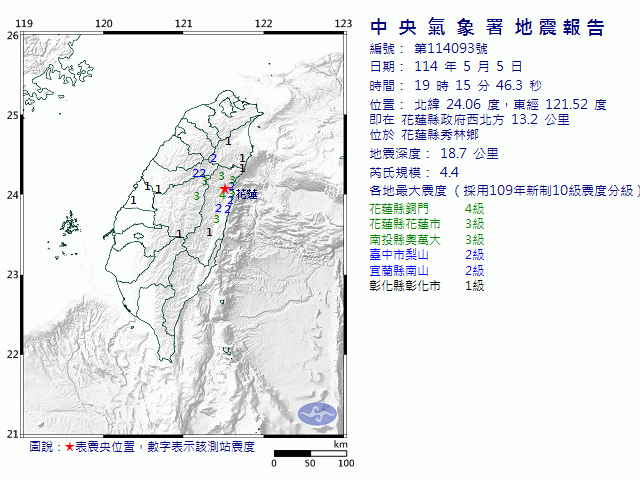Click the latitude axis label 21

13,434
